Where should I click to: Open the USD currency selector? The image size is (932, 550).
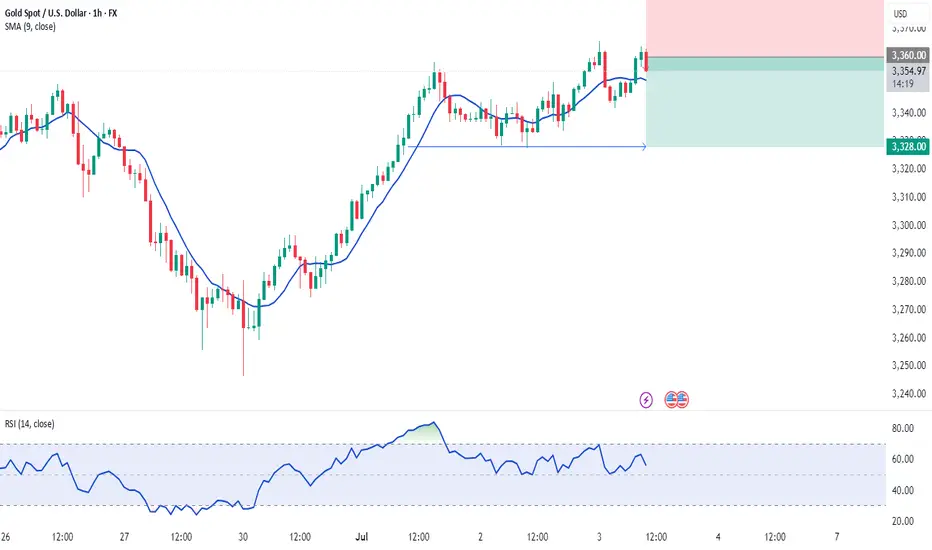900,14
